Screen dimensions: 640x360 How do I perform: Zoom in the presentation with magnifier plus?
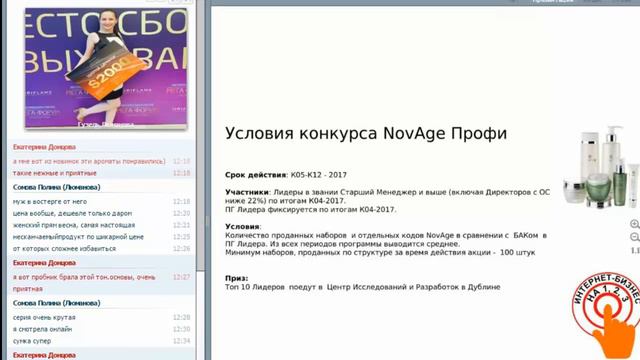click(635, 224)
